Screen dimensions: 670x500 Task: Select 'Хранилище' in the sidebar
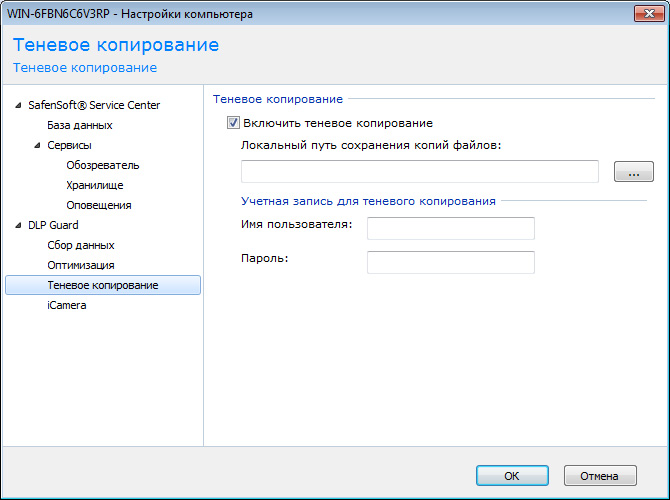point(95,185)
